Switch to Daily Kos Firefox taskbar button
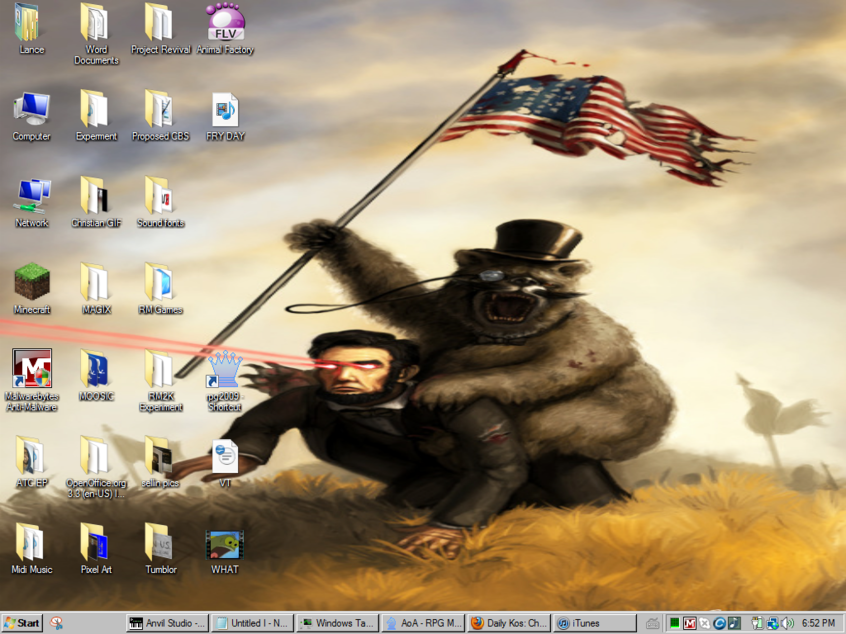 click(508, 623)
